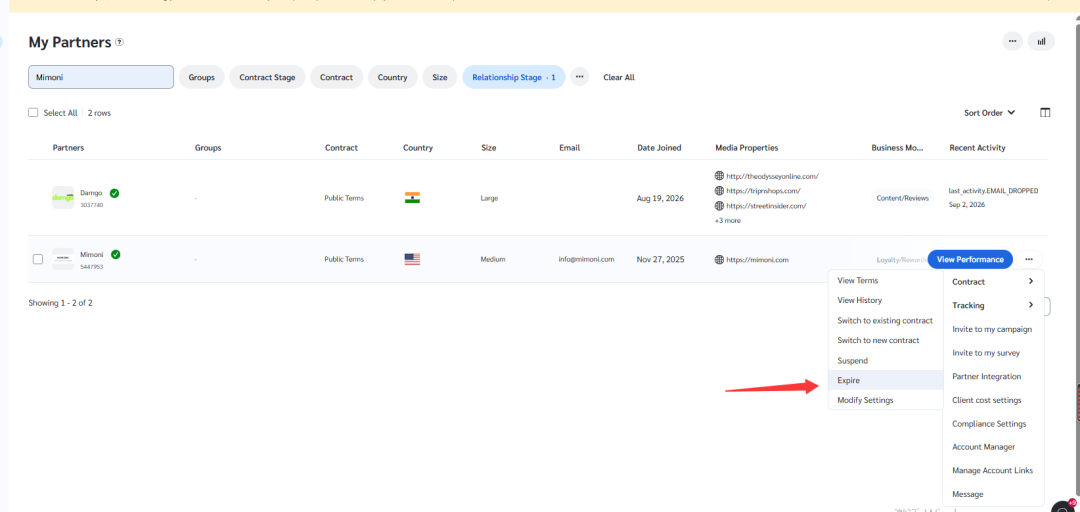Image resolution: width=1080 pixels, height=512 pixels.
Task: Select Manage Account Links
Action: (993, 471)
